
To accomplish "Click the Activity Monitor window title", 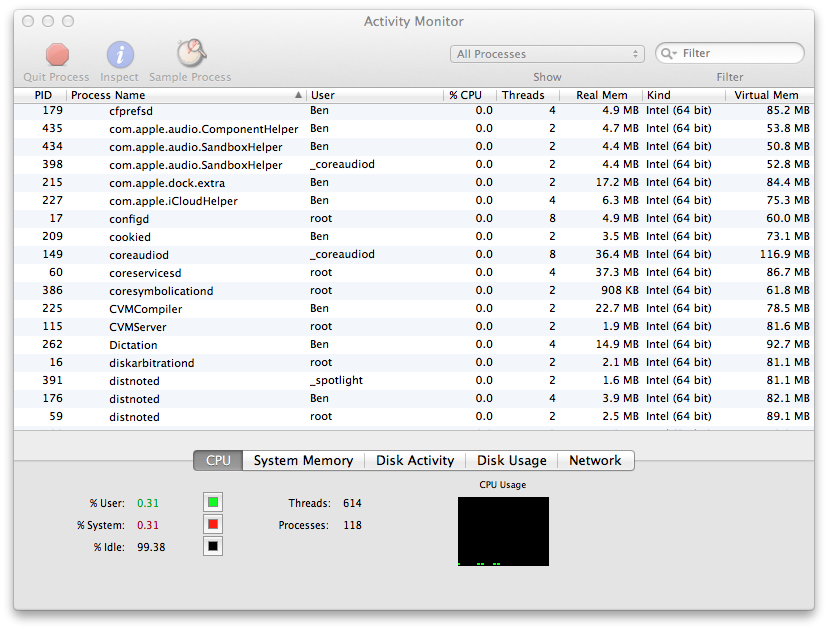I will click(413, 22).
